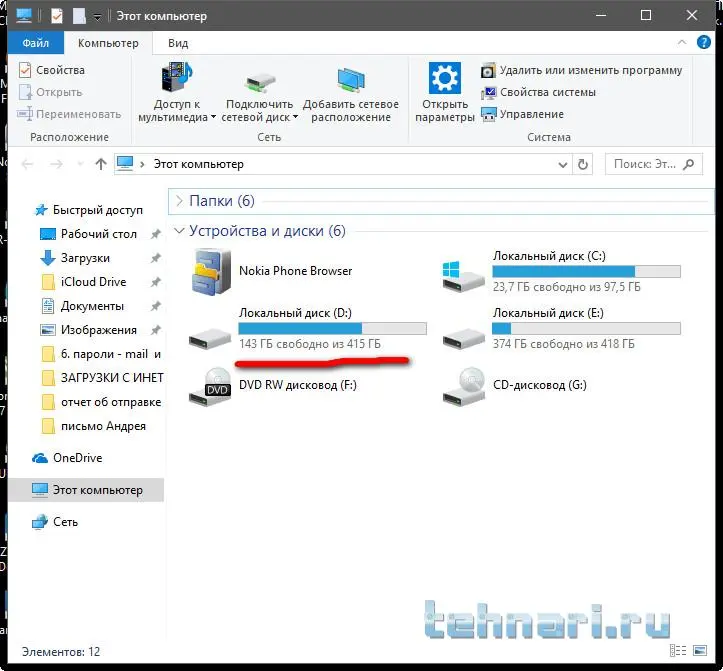The height and width of the screenshot is (671, 723).
Task: Open the recent locations dropdown arrow
Action: click(x=80, y=164)
